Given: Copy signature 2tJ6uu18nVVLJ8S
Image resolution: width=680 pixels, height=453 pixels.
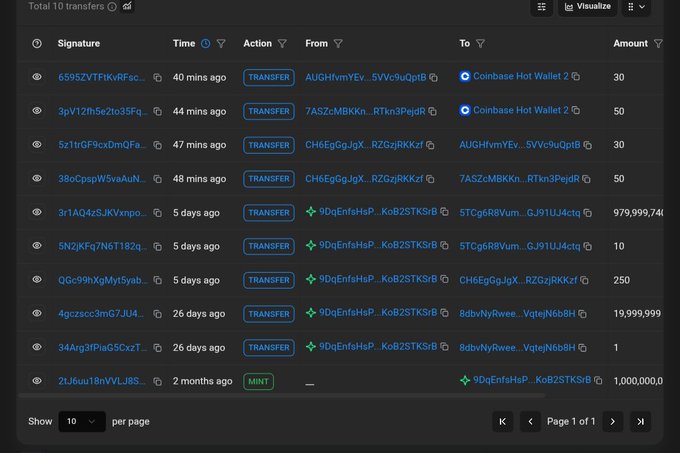Looking at the screenshot, I should (x=157, y=381).
